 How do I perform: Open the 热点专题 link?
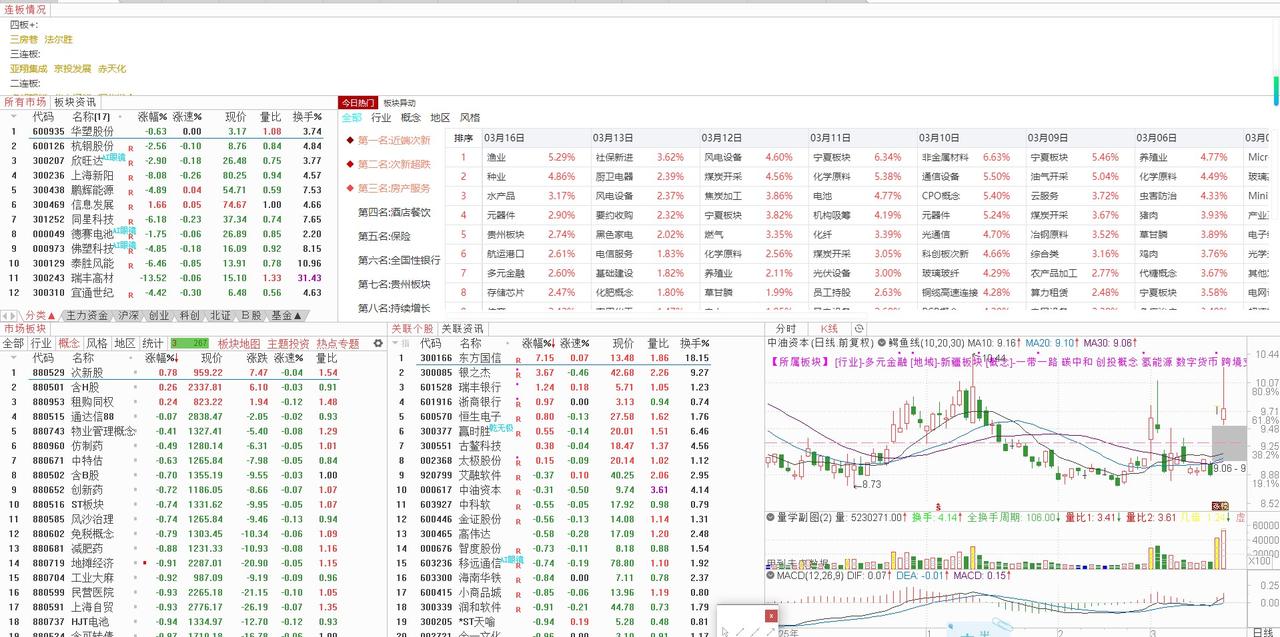pos(339,342)
